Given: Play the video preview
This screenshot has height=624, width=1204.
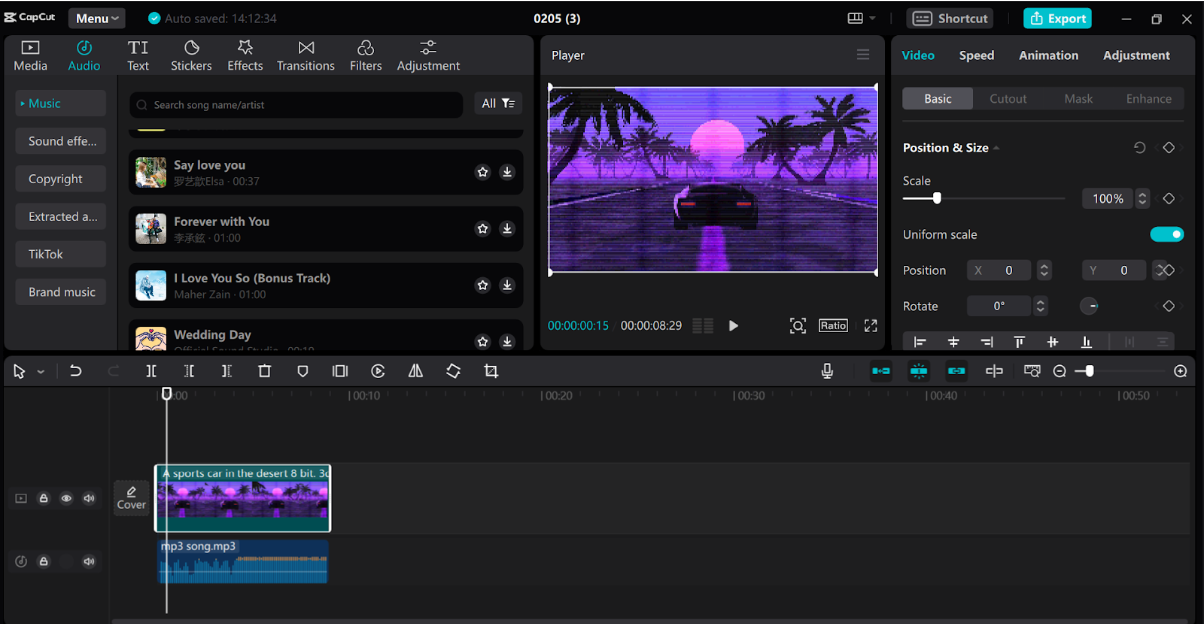Looking at the screenshot, I should (x=733, y=326).
